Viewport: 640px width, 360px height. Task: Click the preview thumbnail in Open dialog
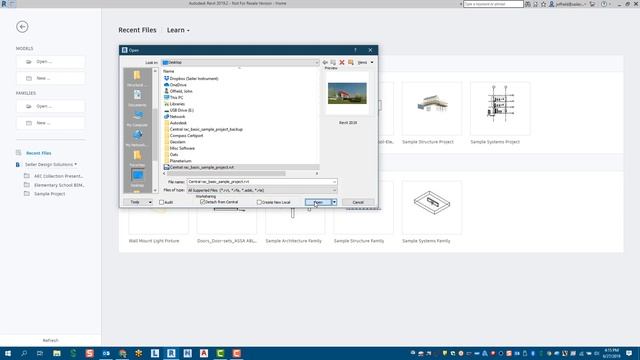pos(347,93)
